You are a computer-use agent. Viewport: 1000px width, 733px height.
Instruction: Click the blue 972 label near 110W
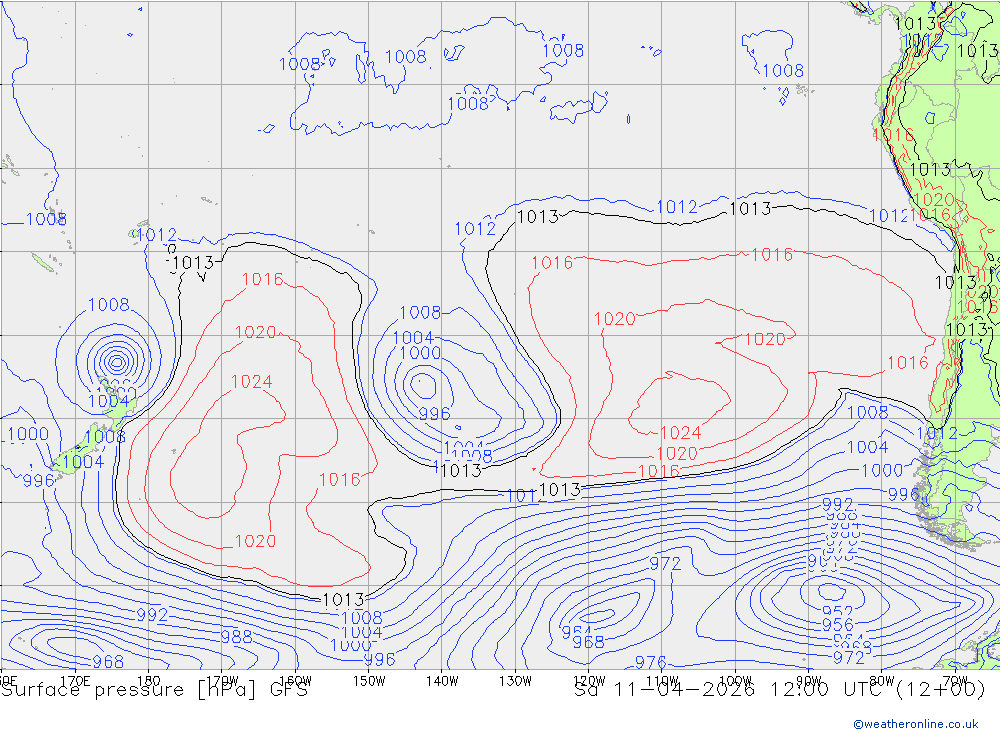point(665,563)
